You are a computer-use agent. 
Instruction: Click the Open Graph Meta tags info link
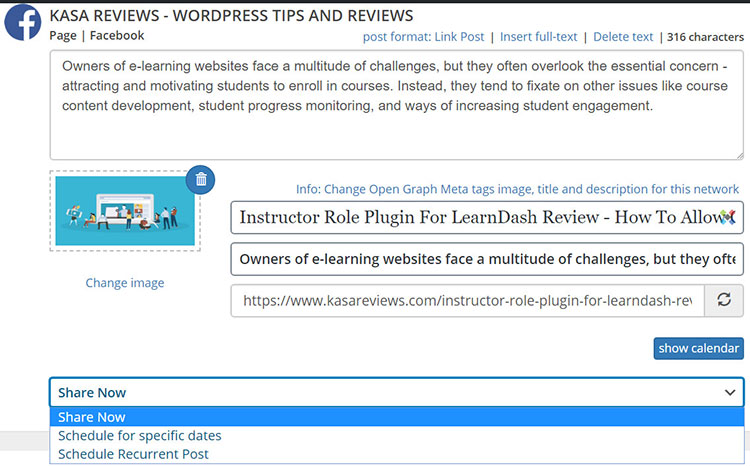pyautogui.click(x=517, y=189)
